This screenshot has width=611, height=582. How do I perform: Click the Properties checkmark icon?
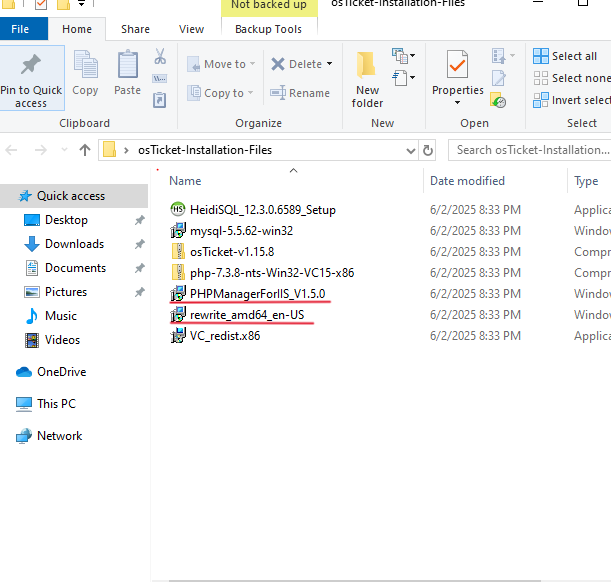(x=457, y=64)
